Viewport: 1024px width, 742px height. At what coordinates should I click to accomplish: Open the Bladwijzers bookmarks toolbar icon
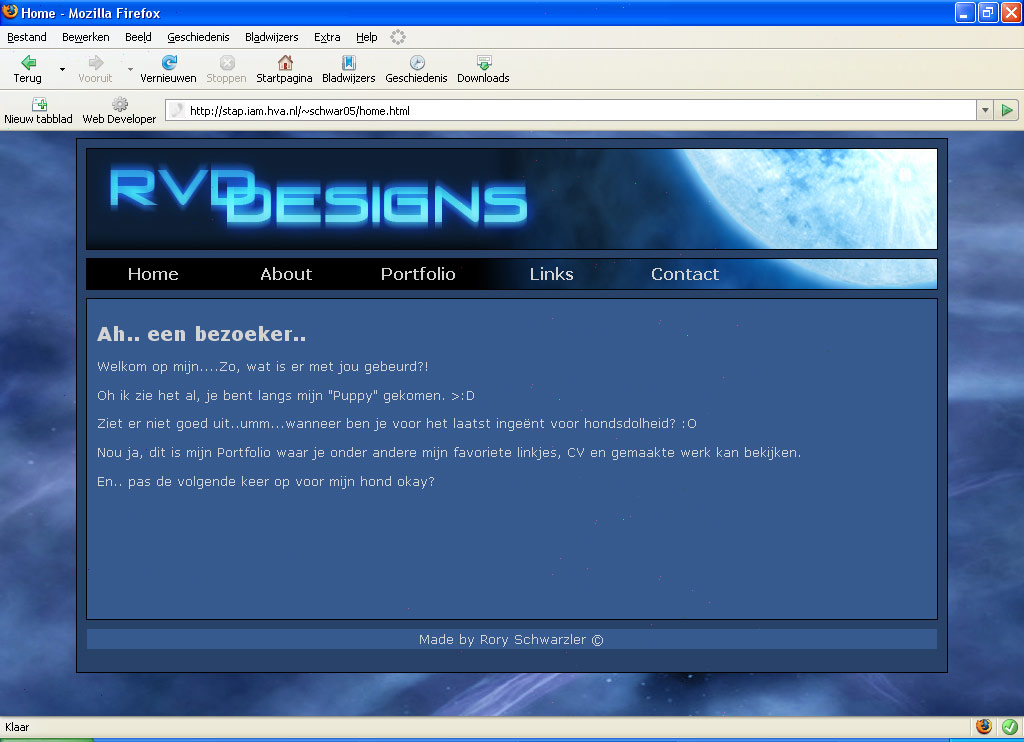pyautogui.click(x=348, y=63)
